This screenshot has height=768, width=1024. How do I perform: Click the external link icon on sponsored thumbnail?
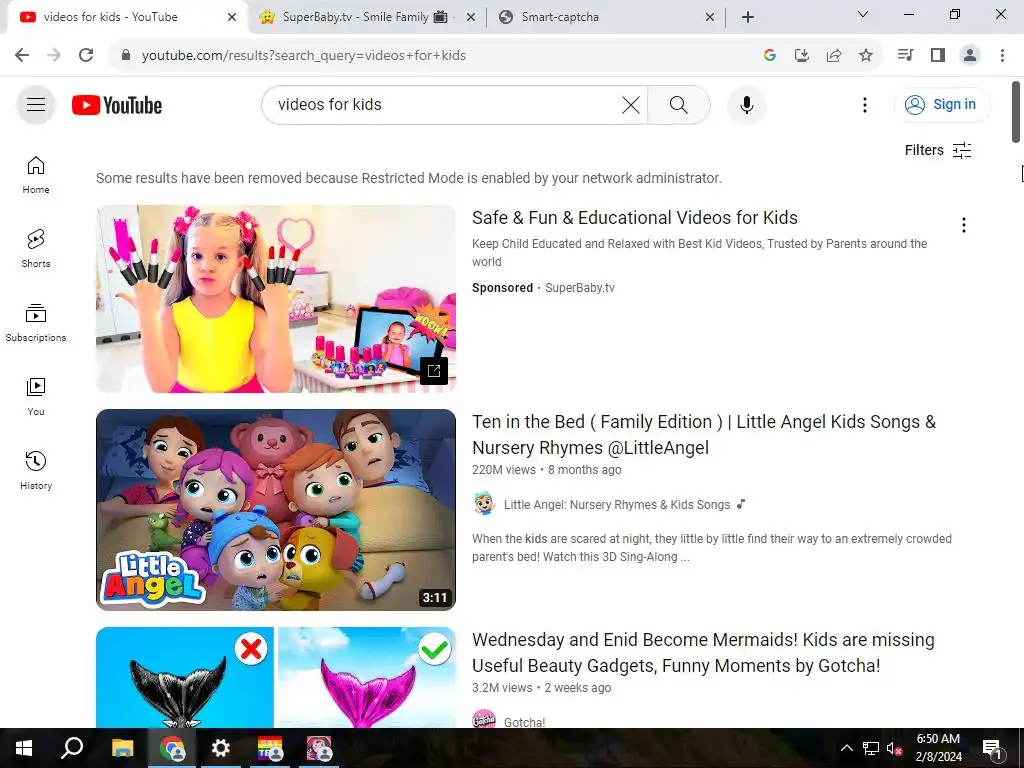434,371
